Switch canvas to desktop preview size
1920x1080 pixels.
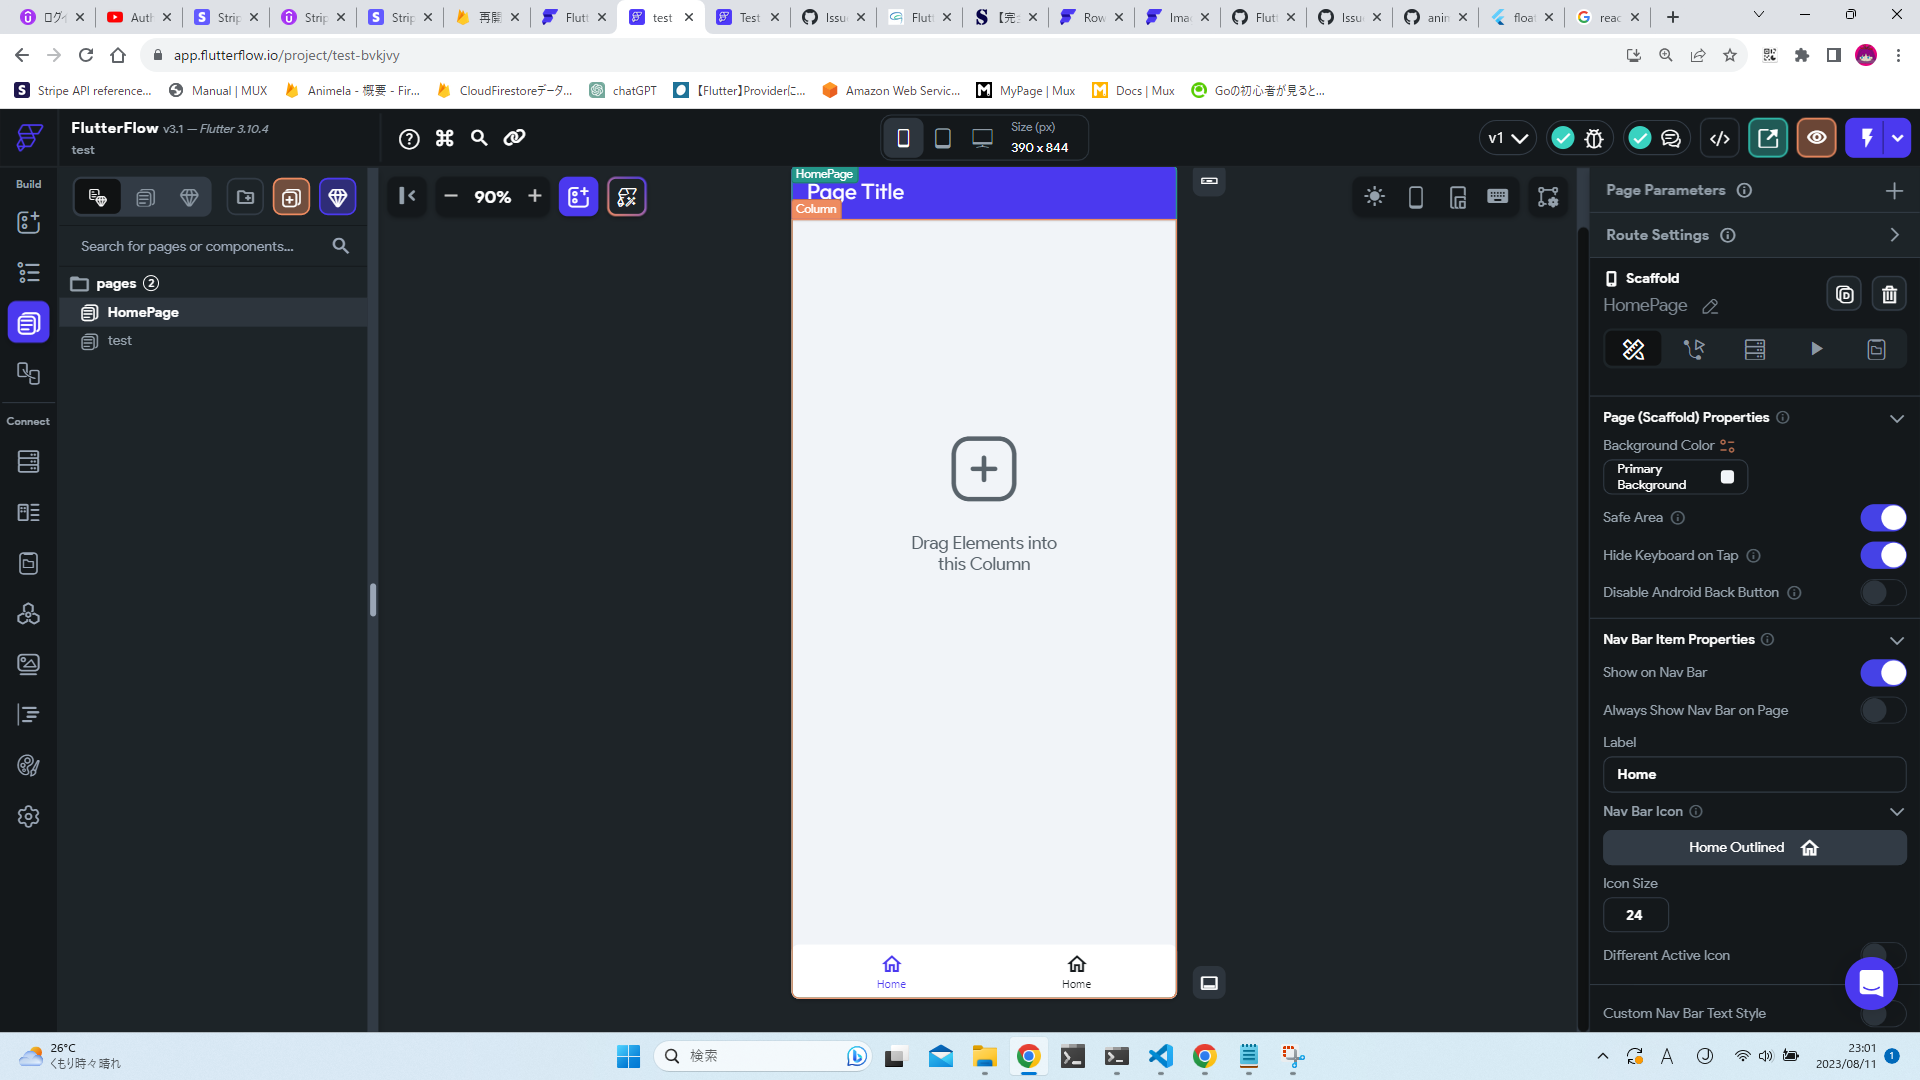[981, 137]
